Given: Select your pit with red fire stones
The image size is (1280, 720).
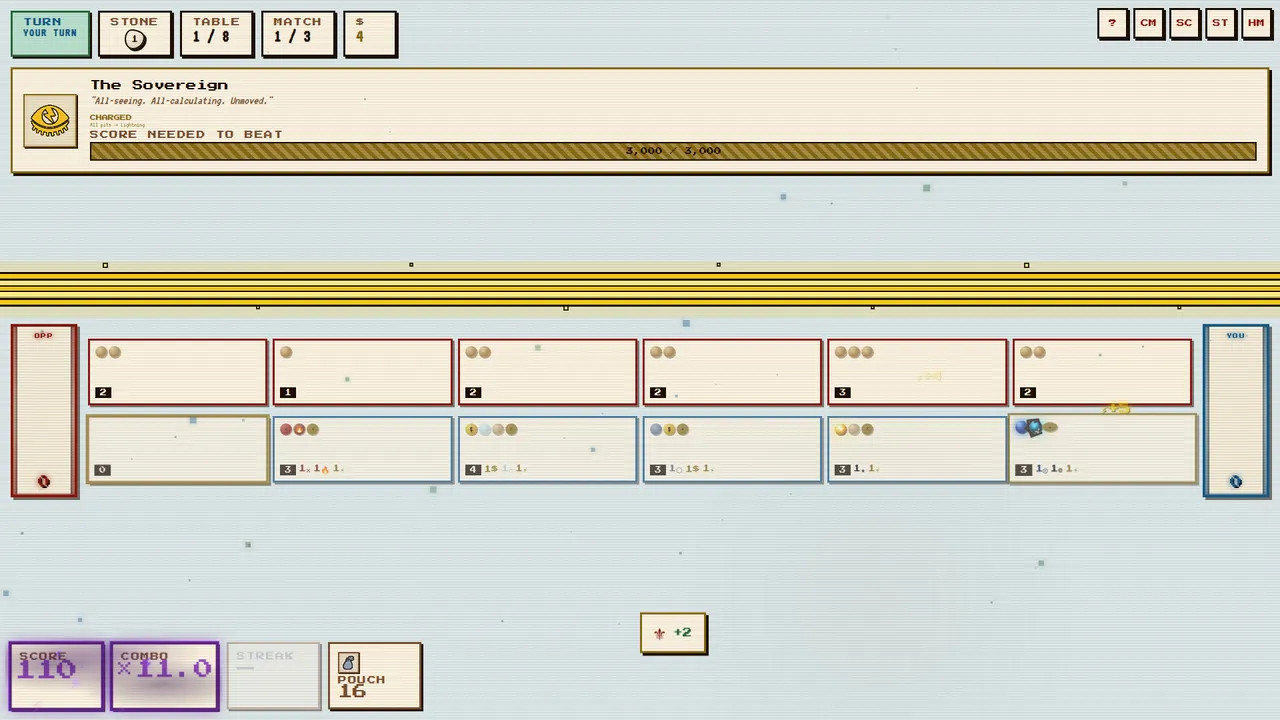Looking at the screenshot, I should (363, 449).
